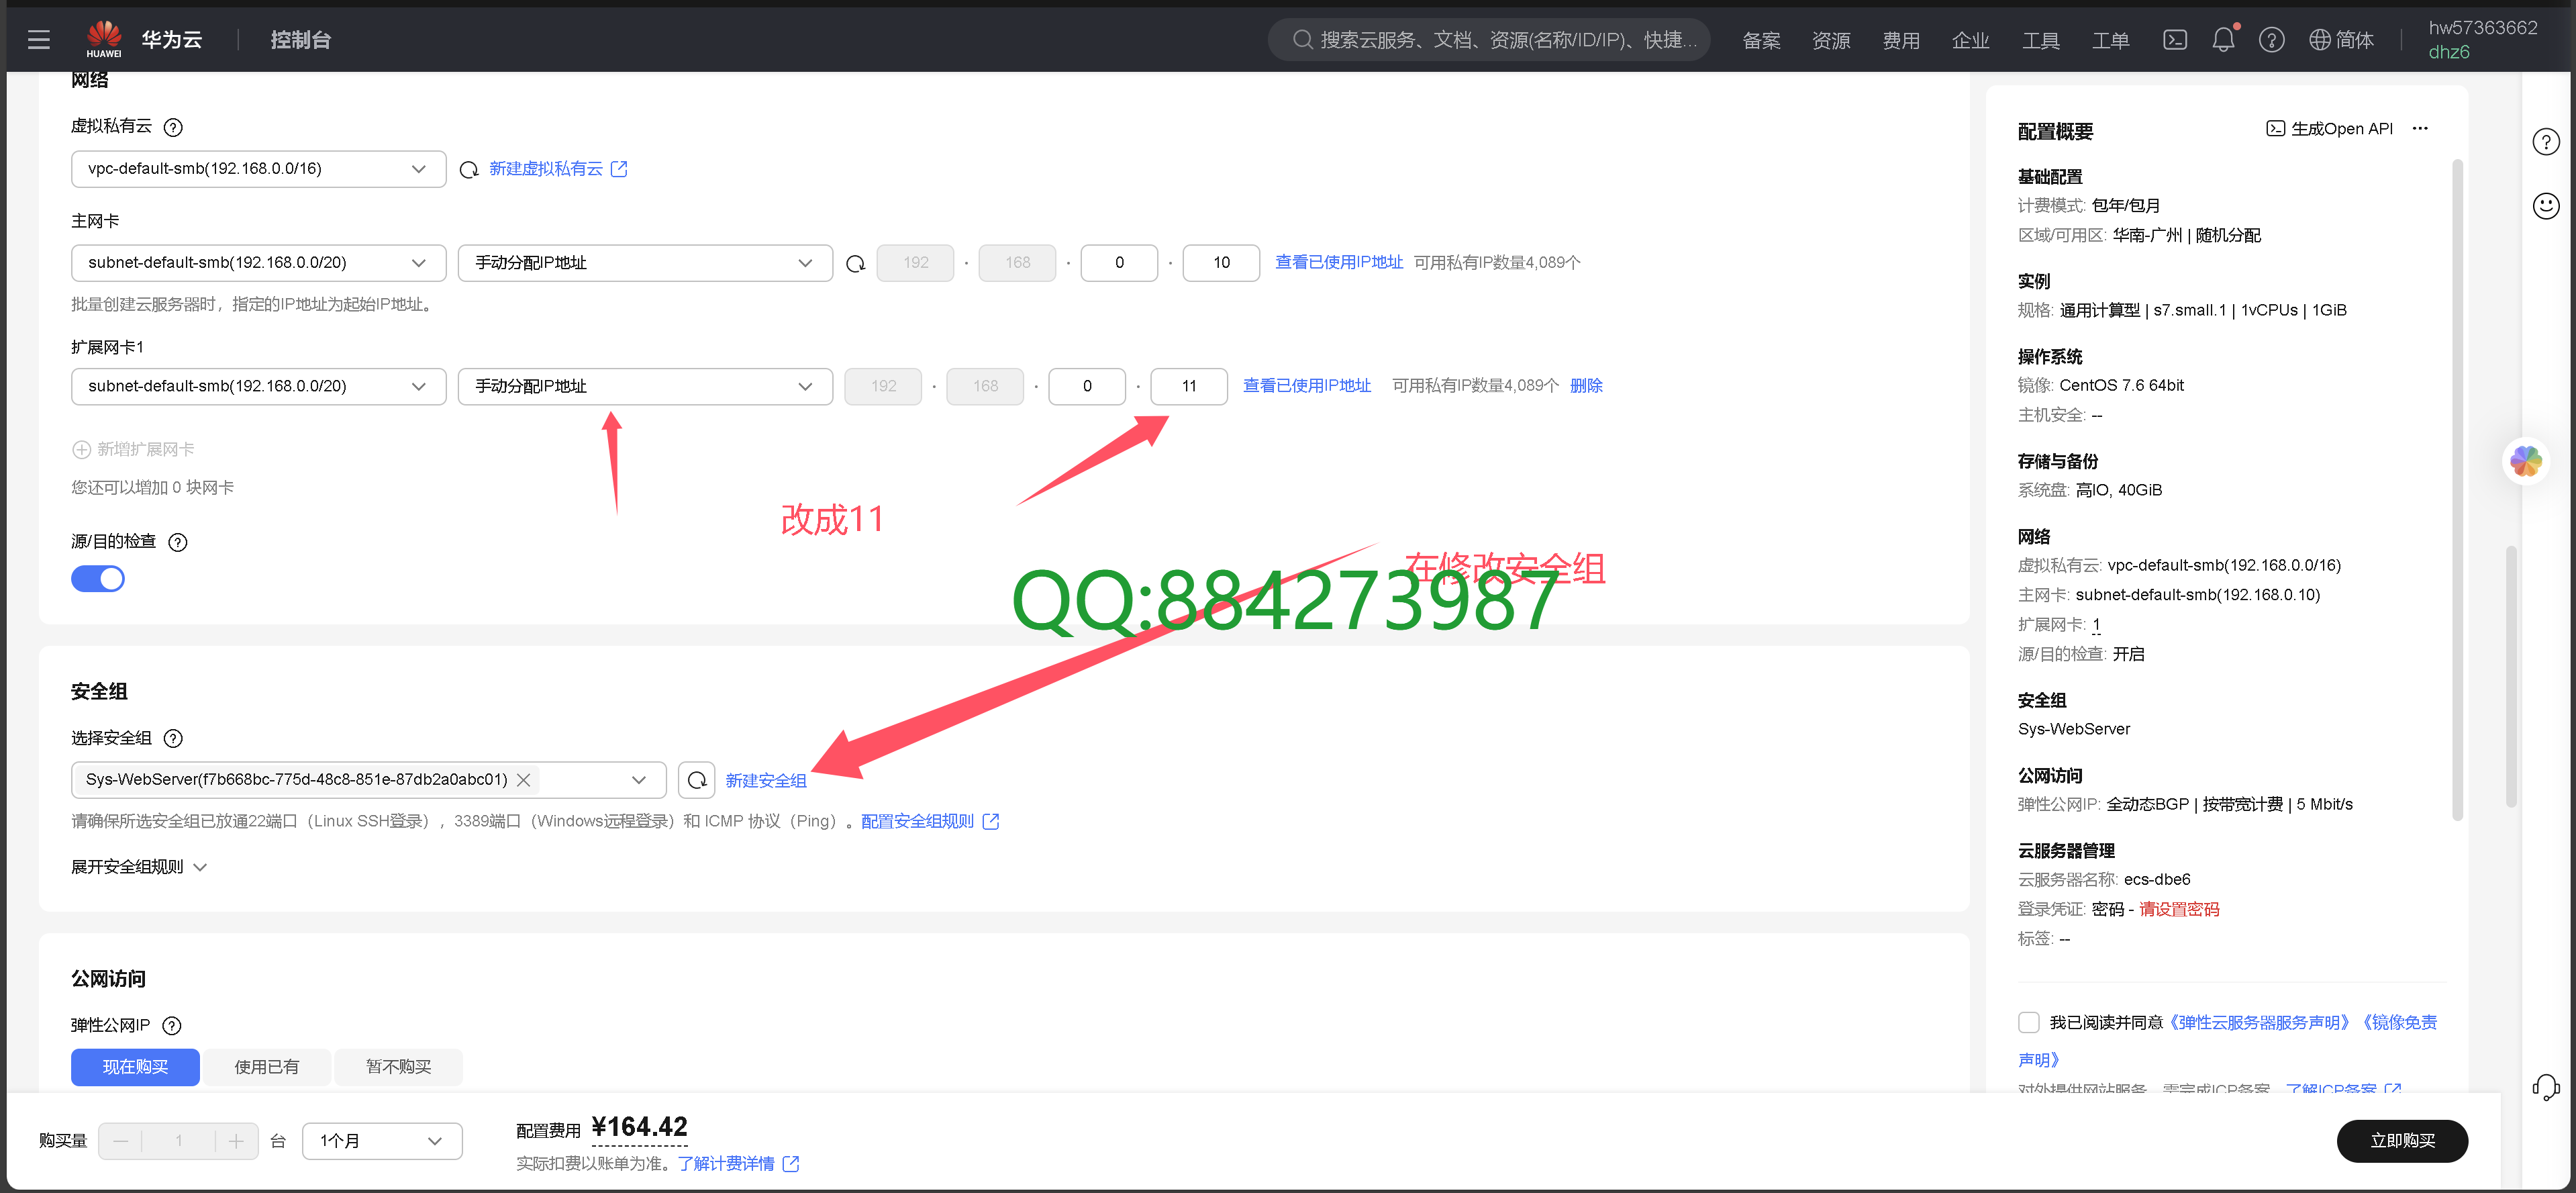Open 了解计费详情 link
The width and height of the screenshot is (2576, 1193).
[x=738, y=1164]
